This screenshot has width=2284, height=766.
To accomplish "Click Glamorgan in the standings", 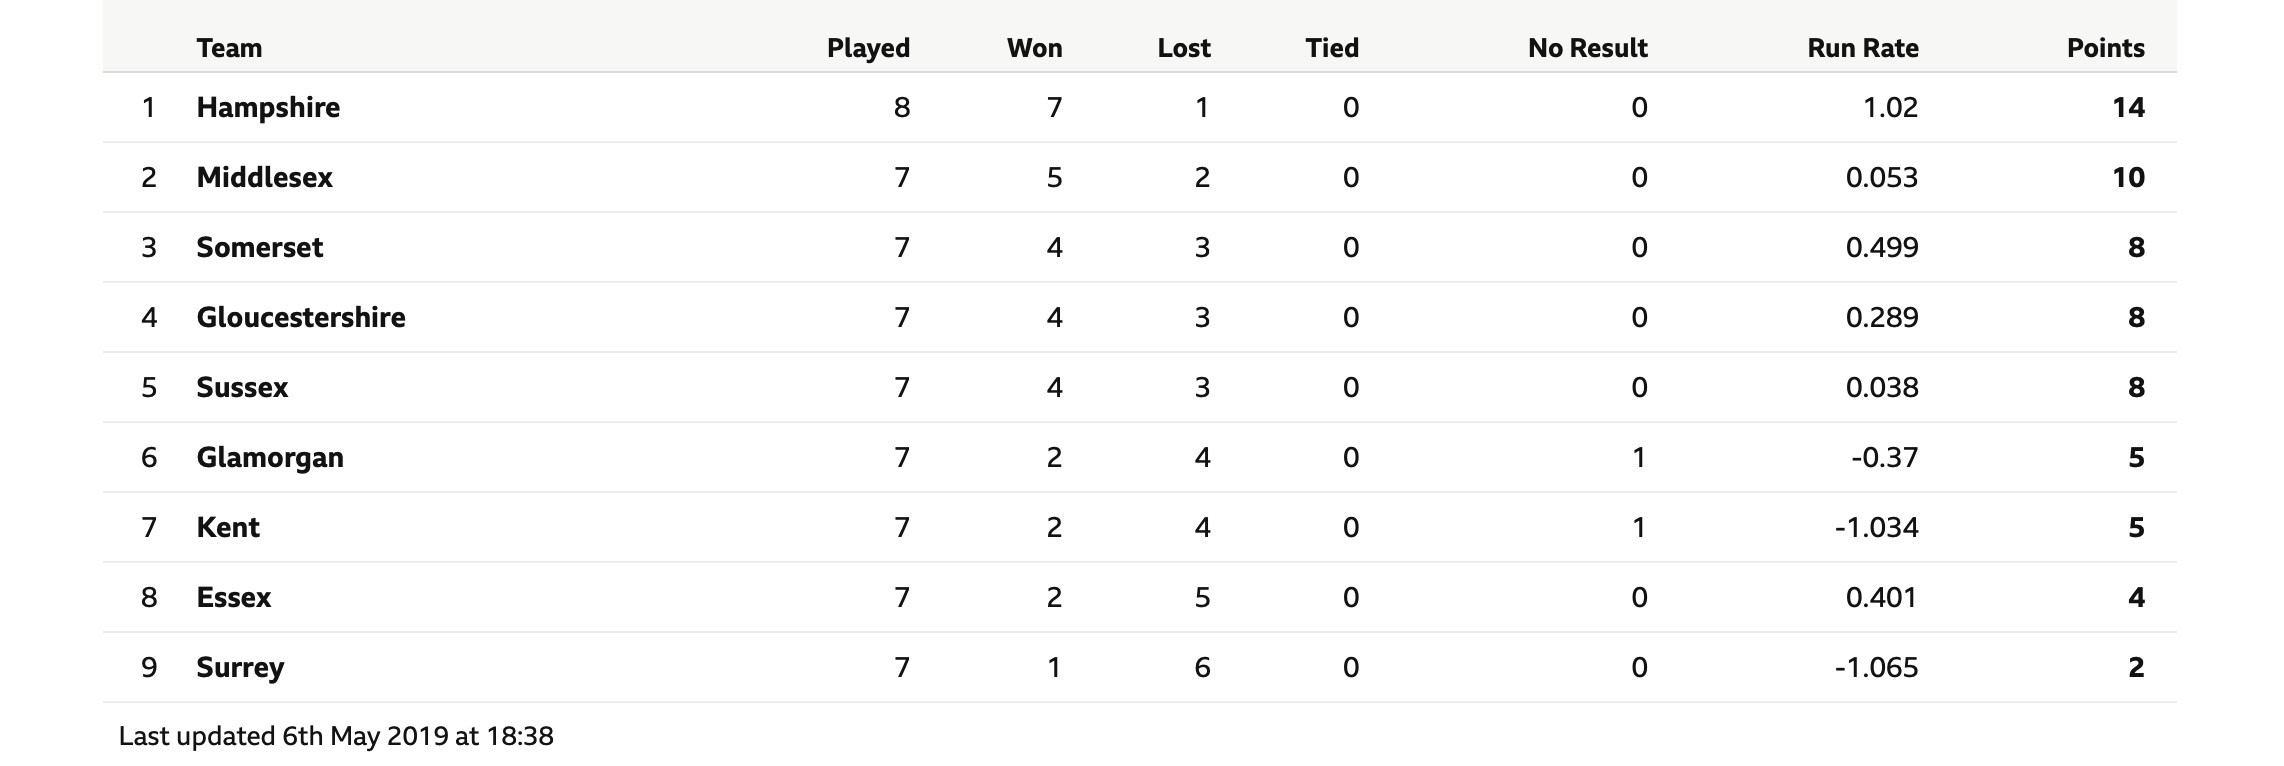I will tap(270, 458).
